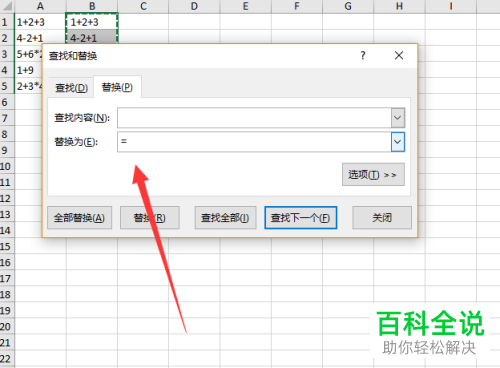Click the 查找内容(N) input field

tap(254, 118)
